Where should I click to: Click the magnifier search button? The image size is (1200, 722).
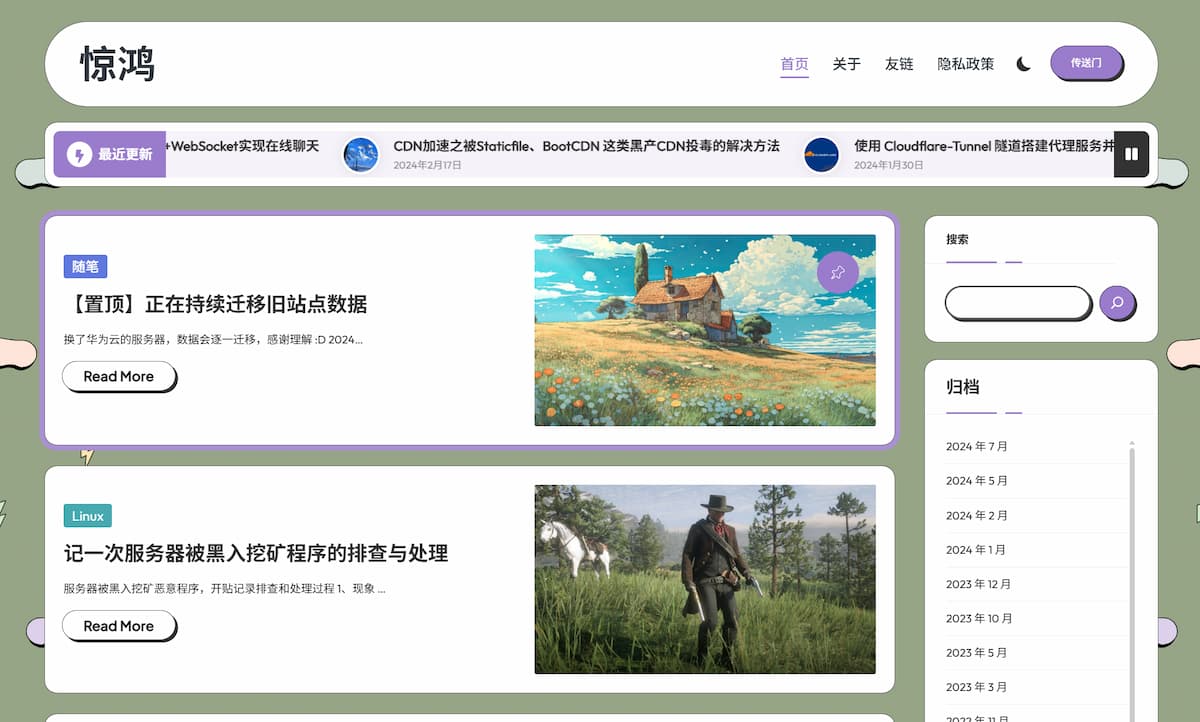click(1117, 303)
